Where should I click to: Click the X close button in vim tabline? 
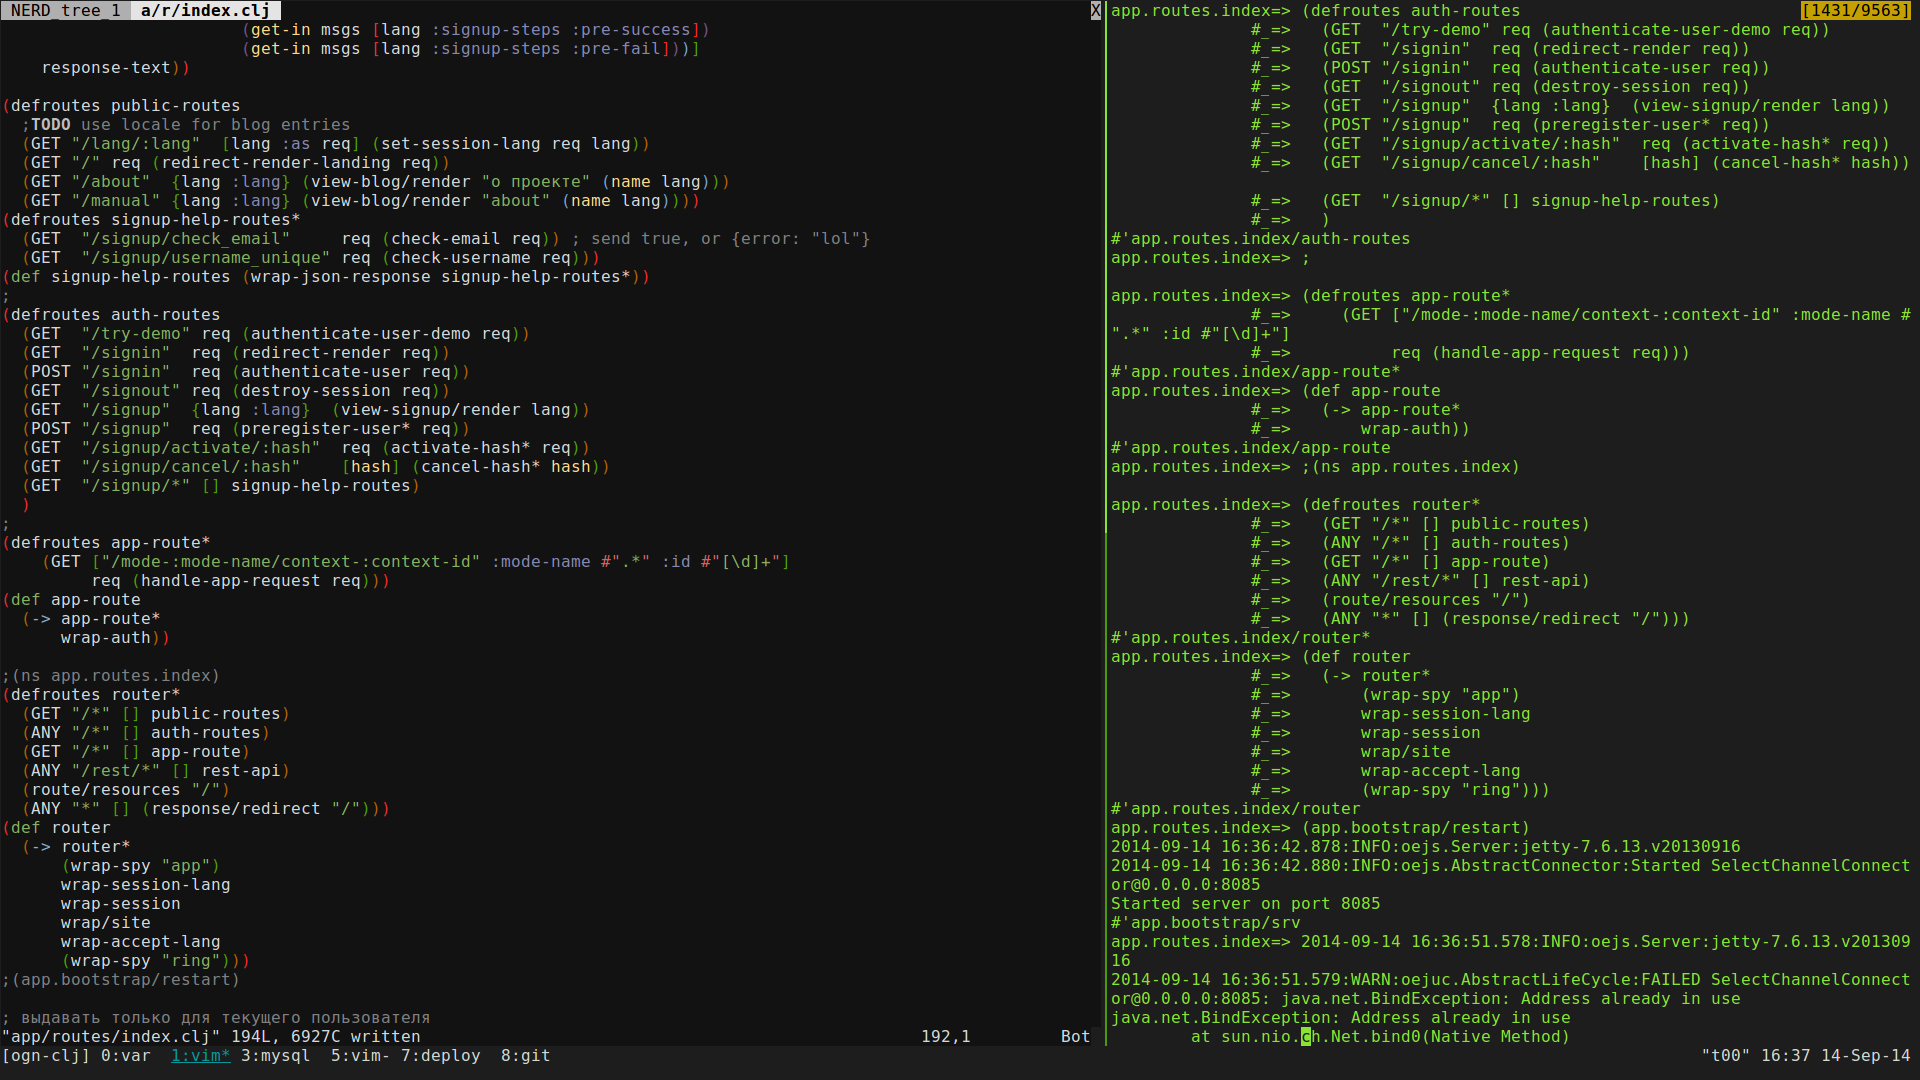1095,11
